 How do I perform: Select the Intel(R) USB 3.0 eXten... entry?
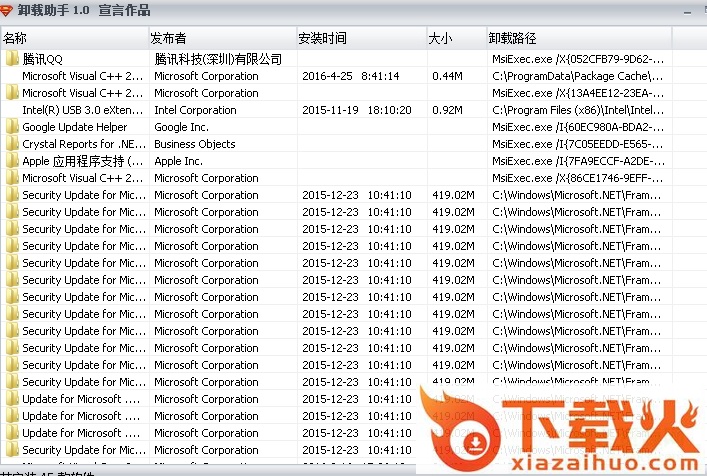[83, 110]
